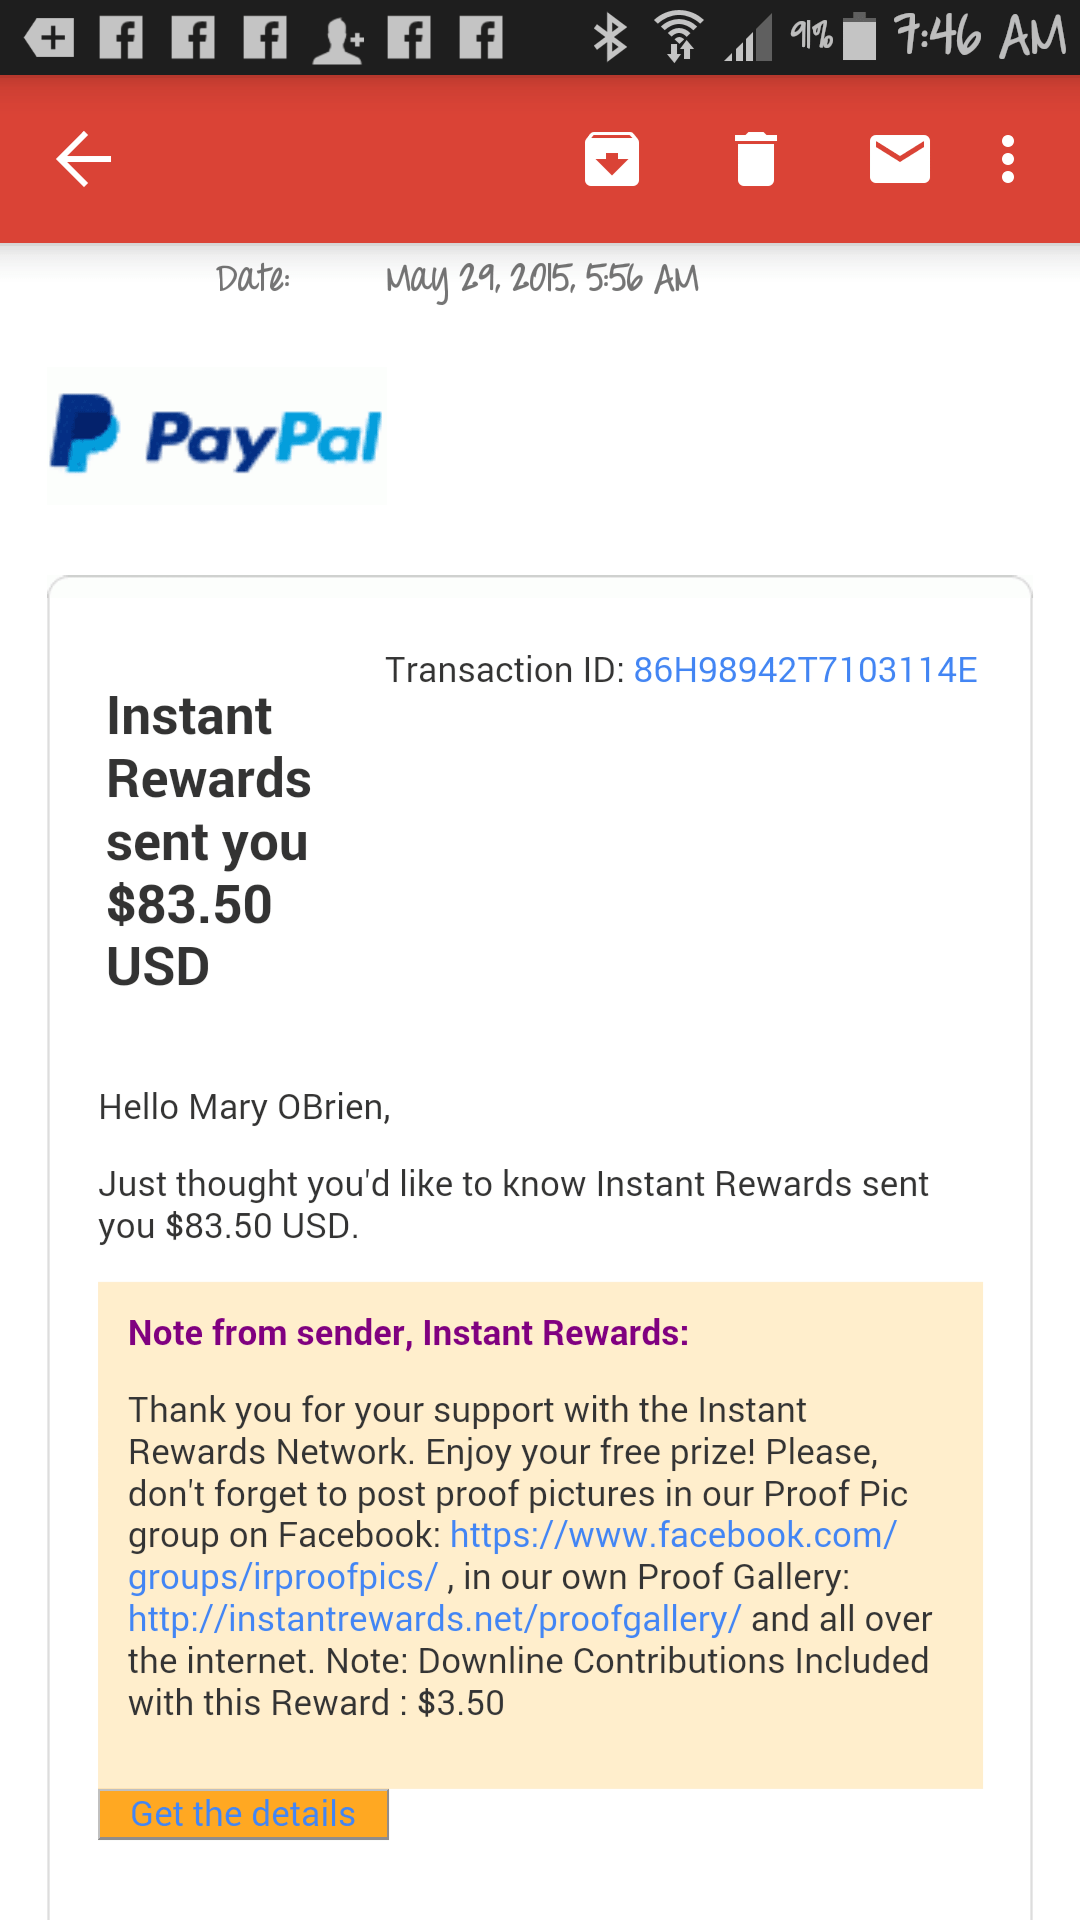Mark email as unread envelope icon
This screenshot has height=1920, width=1080.
(900, 159)
